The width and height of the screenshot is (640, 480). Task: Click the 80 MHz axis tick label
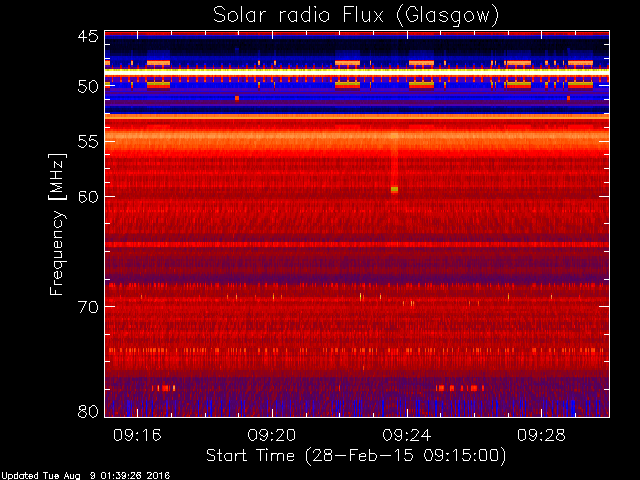coord(88,411)
